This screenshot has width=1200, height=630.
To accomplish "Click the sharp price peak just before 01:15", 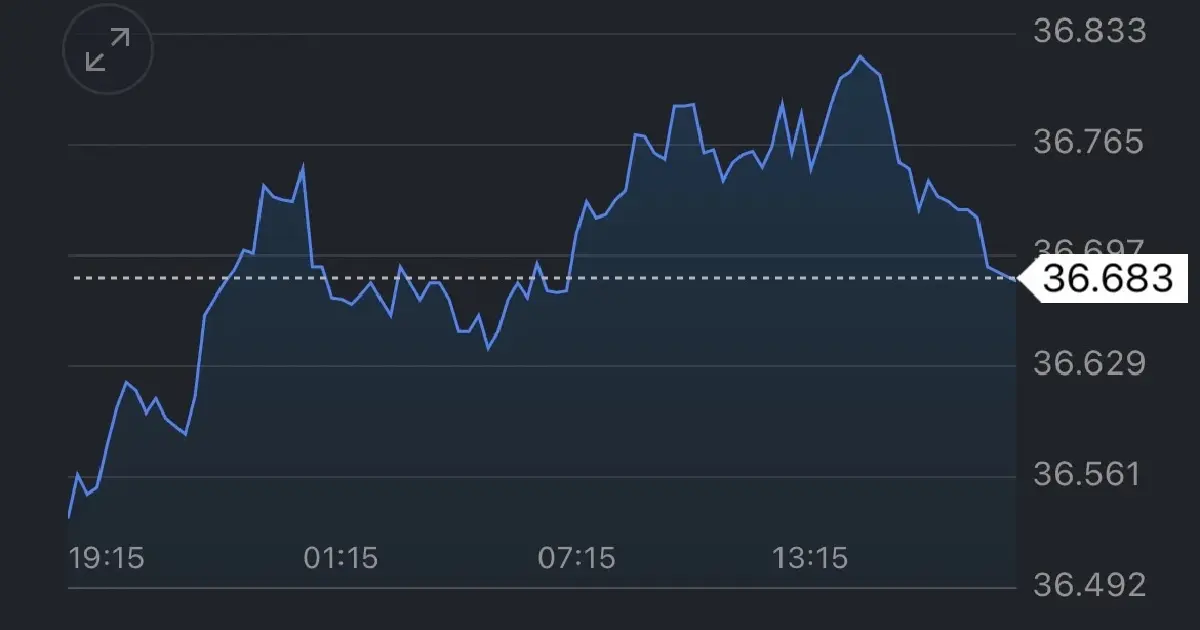I will click(303, 167).
